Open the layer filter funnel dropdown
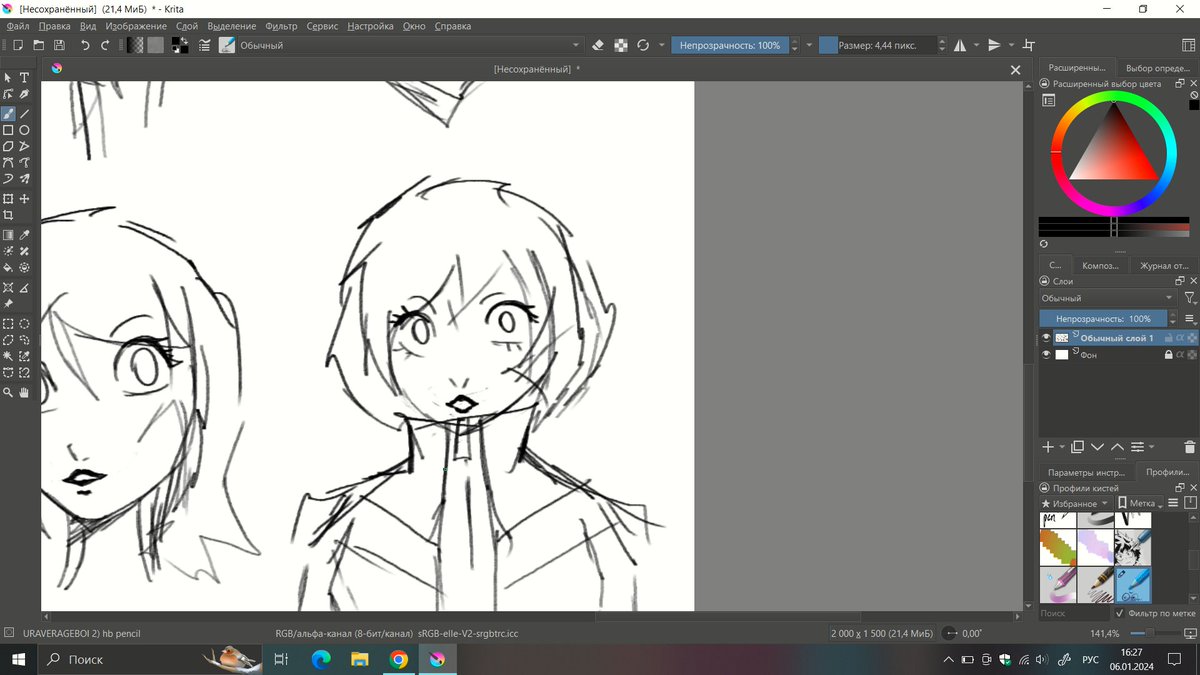The image size is (1200, 675). pyautogui.click(x=1190, y=298)
